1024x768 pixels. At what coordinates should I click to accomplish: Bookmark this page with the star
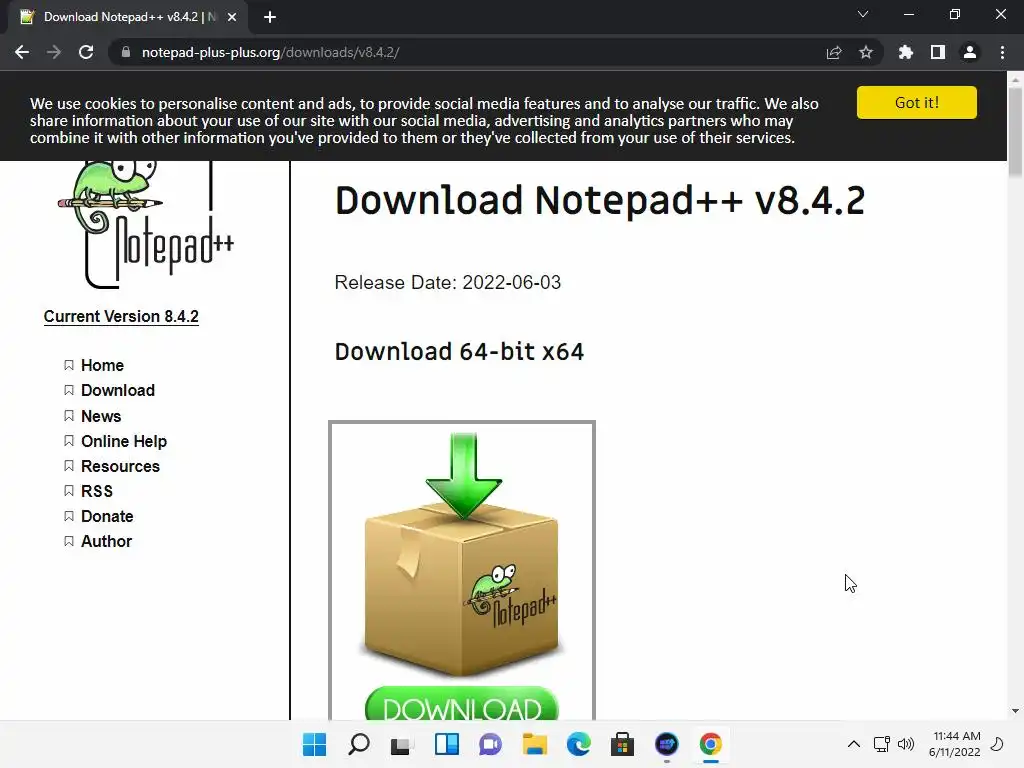866,52
